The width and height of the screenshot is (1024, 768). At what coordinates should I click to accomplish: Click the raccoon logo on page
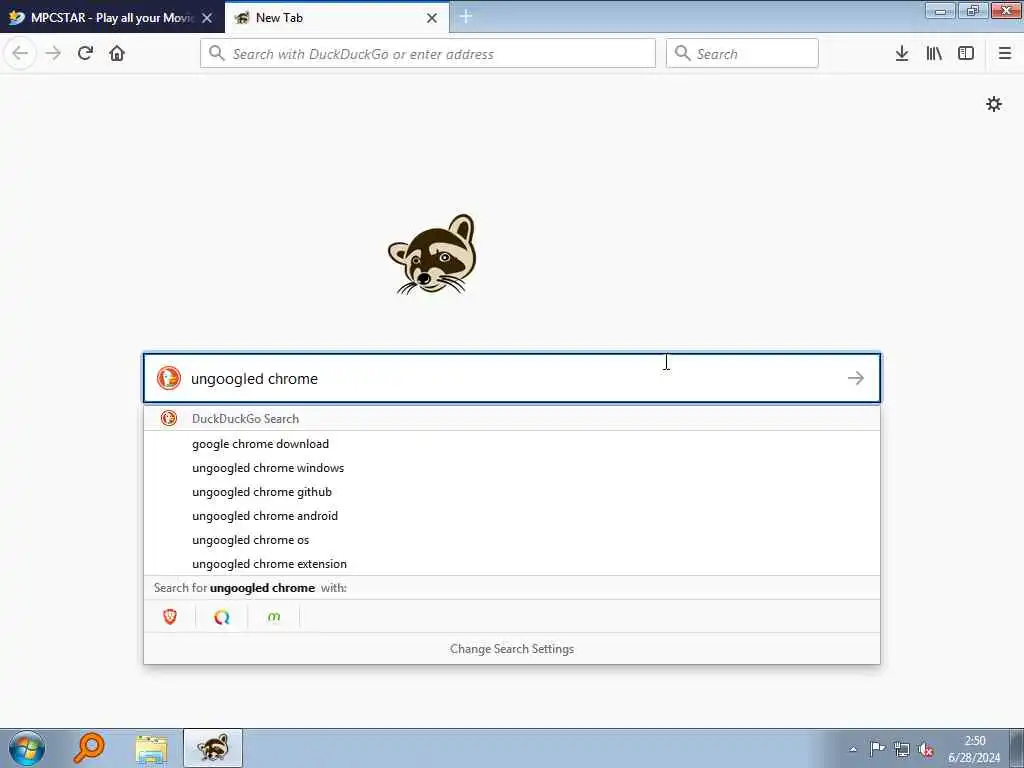432,254
